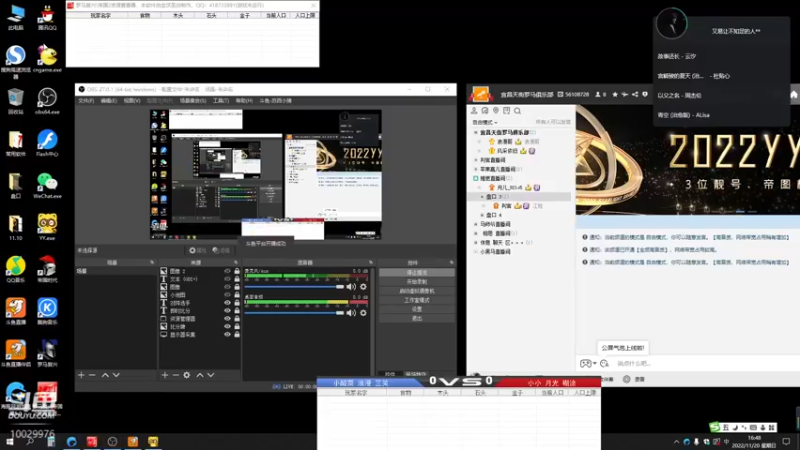This screenshot has width=800, height=450.
Task: Open the 工具(T) menu in OBS
Action: (x=221, y=101)
